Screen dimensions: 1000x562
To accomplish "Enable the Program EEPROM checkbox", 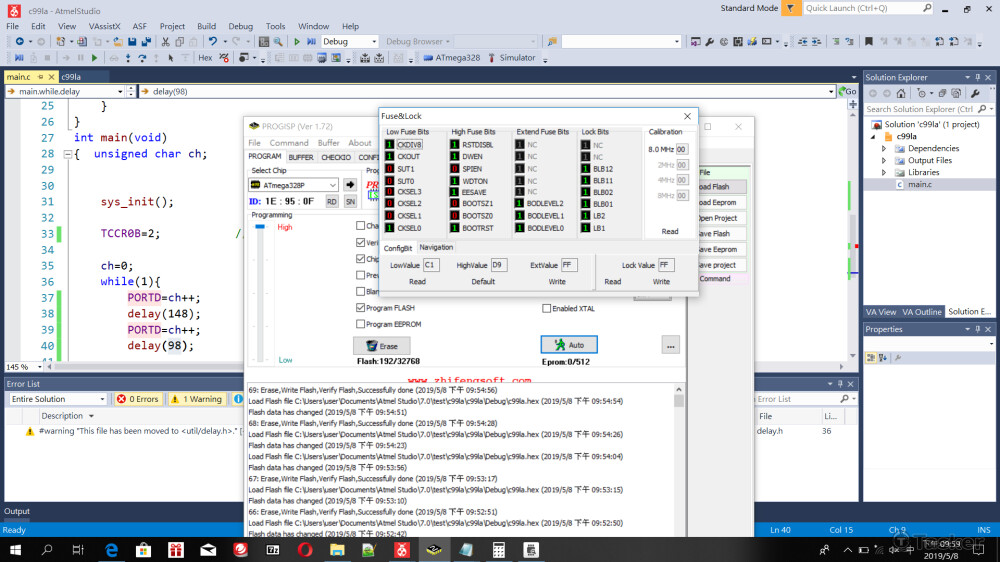I will click(361, 324).
